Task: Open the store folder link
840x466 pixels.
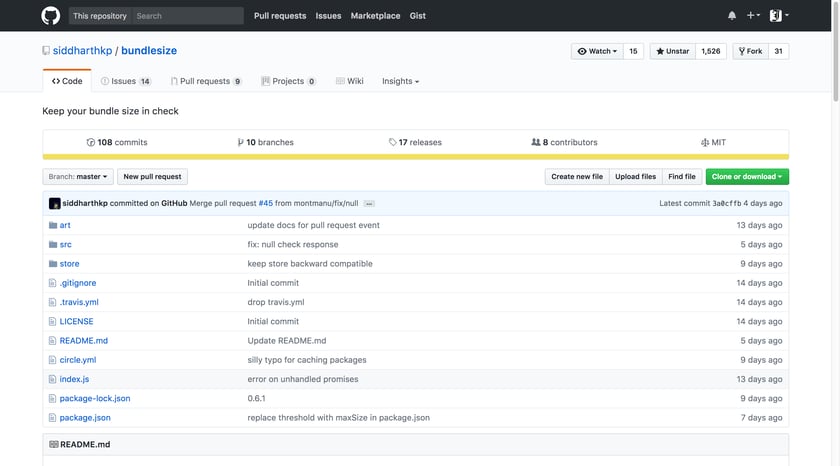Action: [x=70, y=264]
